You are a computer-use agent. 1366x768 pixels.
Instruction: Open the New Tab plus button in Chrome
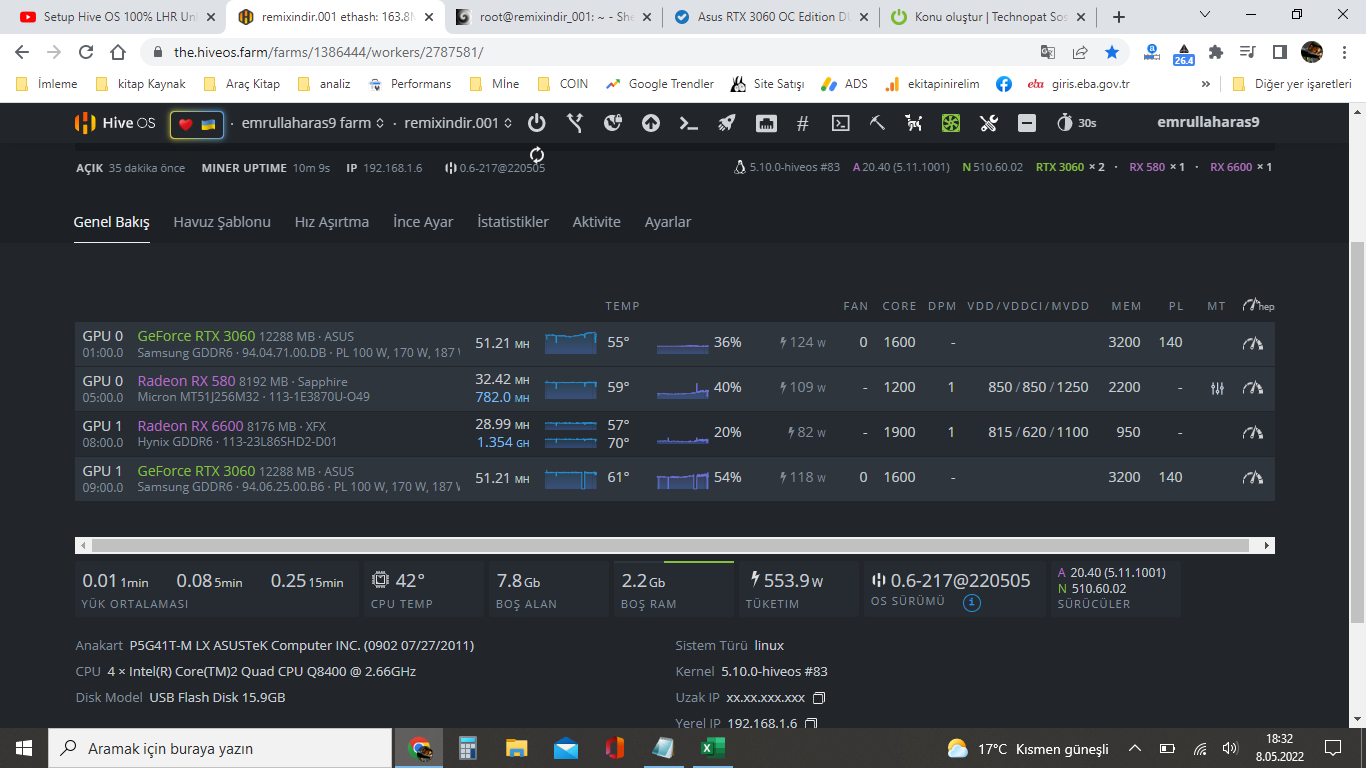tap(1119, 17)
